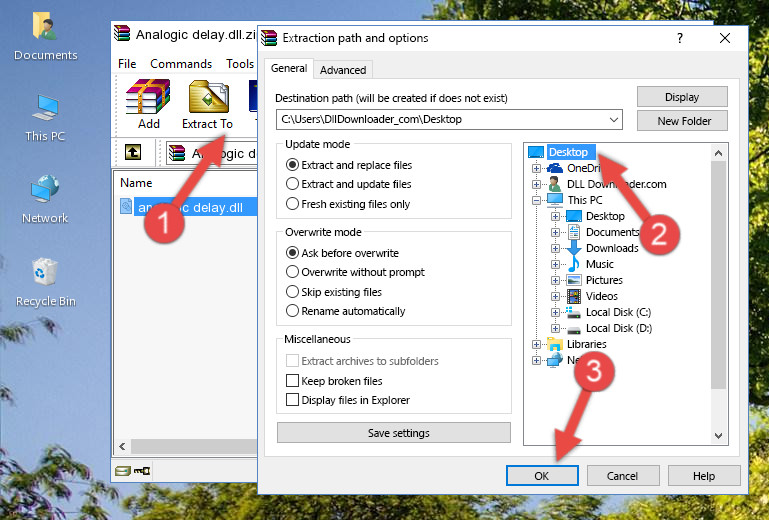Expand the Videos tree node
This screenshot has width=769, height=520.
tap(555, 296)
